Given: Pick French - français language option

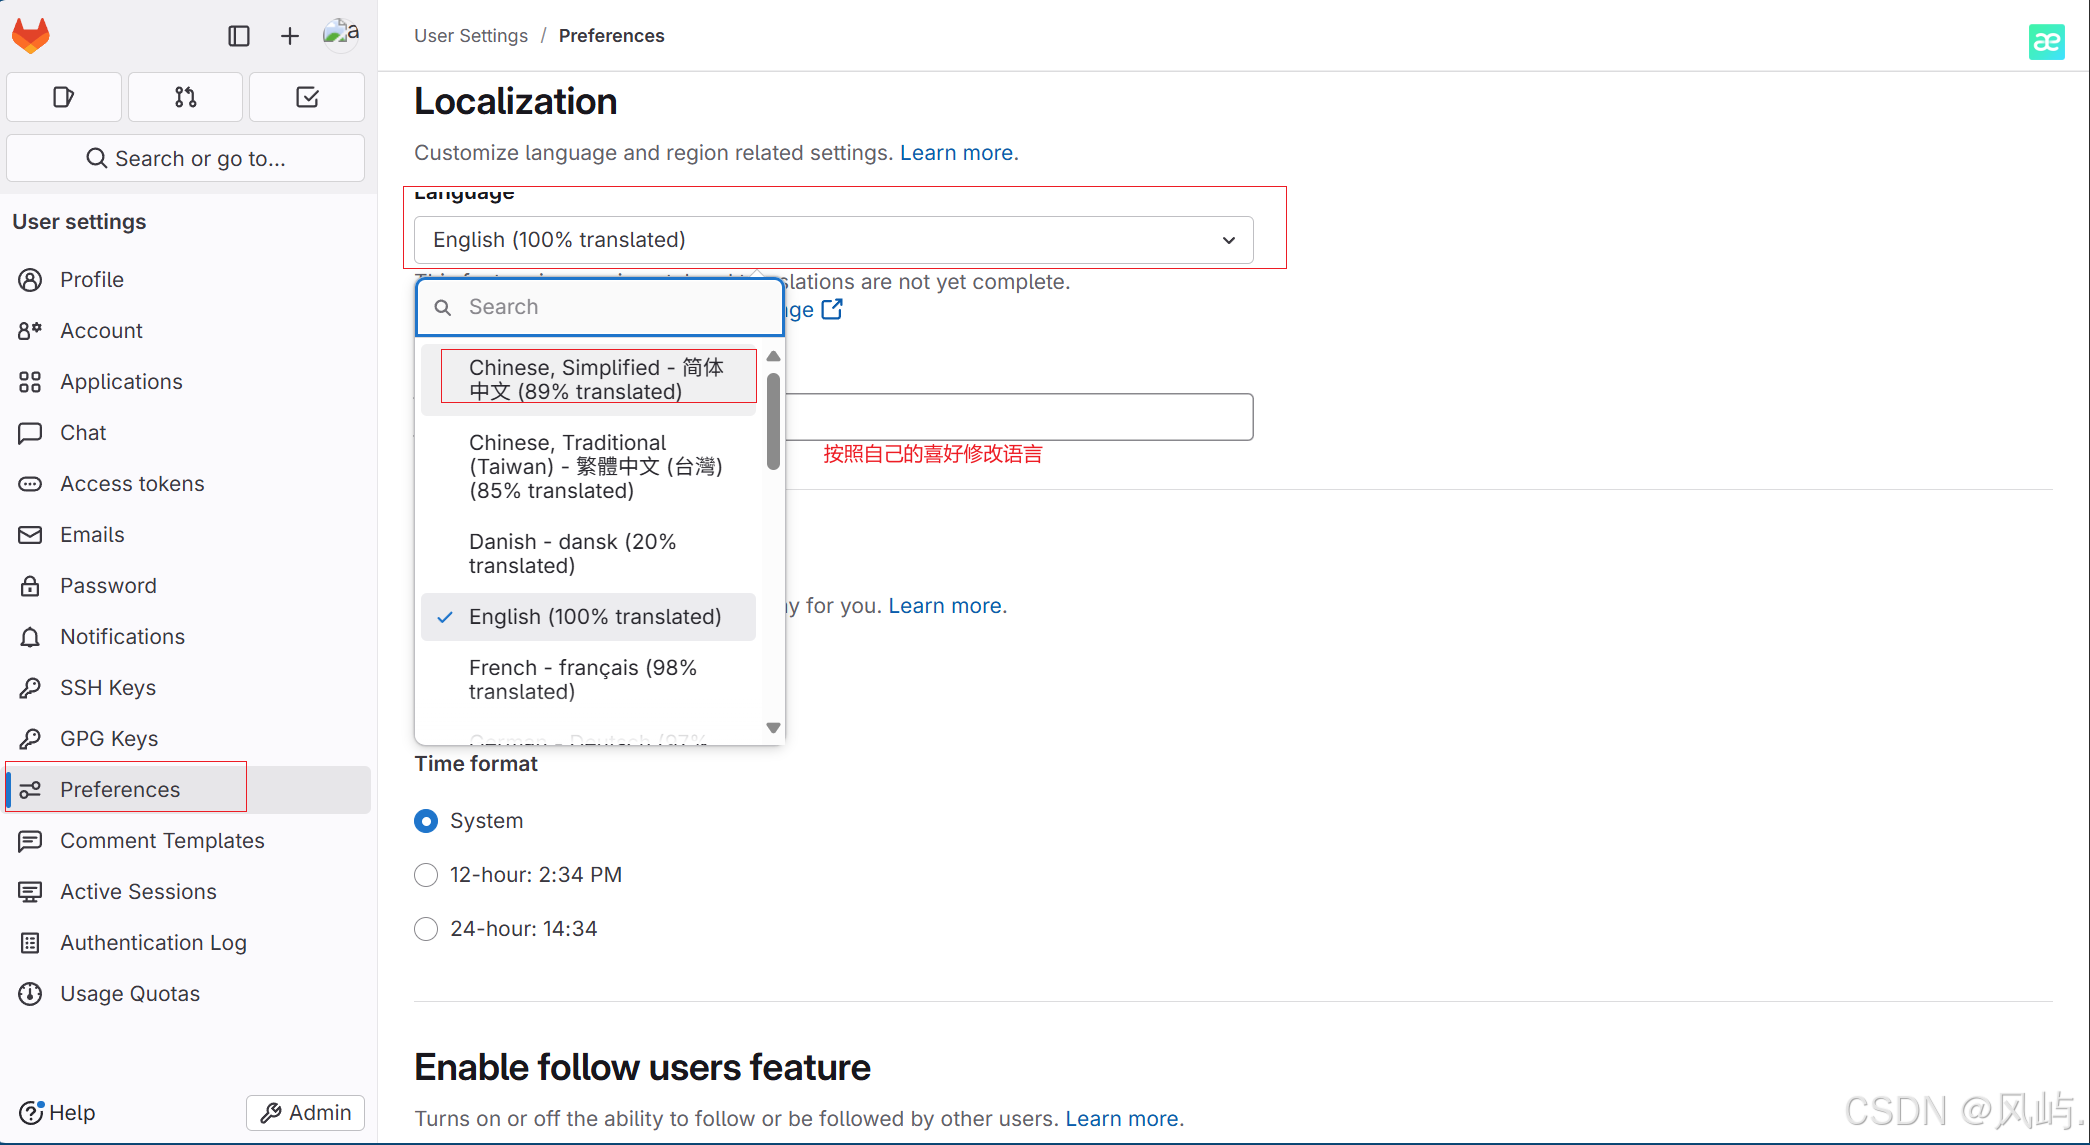Looking at the screenshot, I should click(x=583, y=679).
